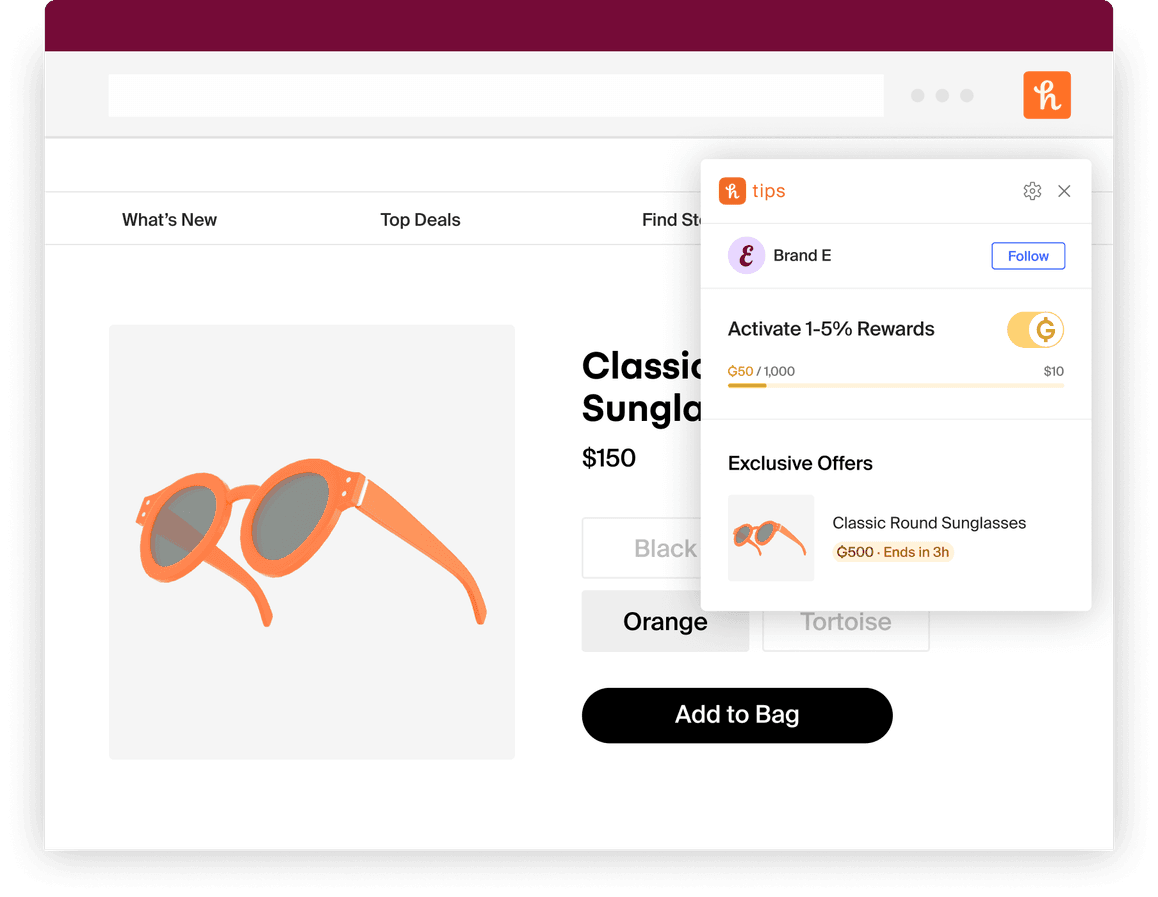
Task: Open the Classic Round Sunglasses offer title
Action: click(929, 523)
